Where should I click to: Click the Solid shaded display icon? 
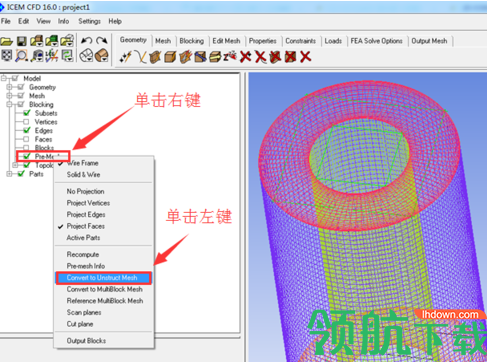(102, 56)
